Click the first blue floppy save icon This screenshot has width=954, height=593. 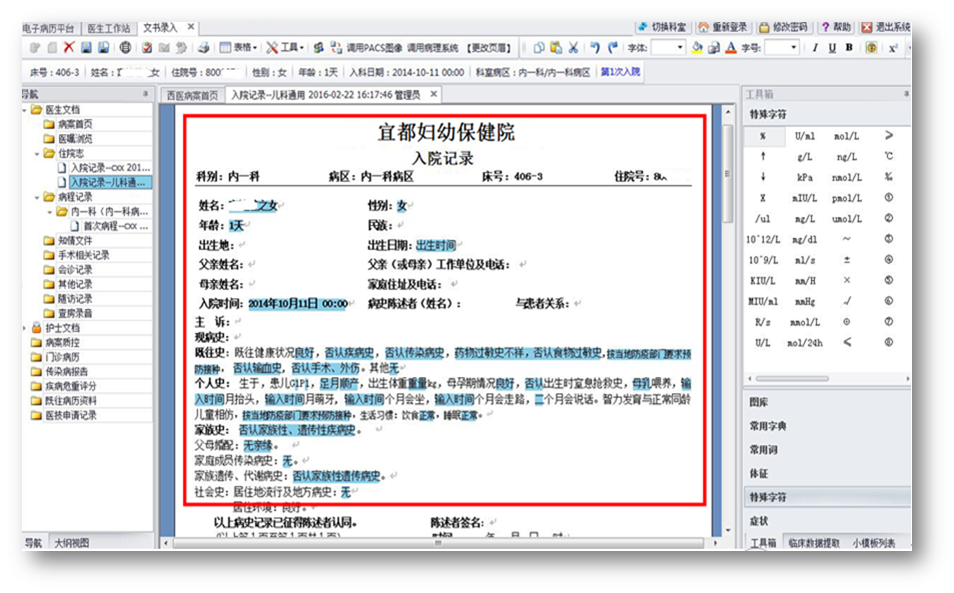point(87,47)
